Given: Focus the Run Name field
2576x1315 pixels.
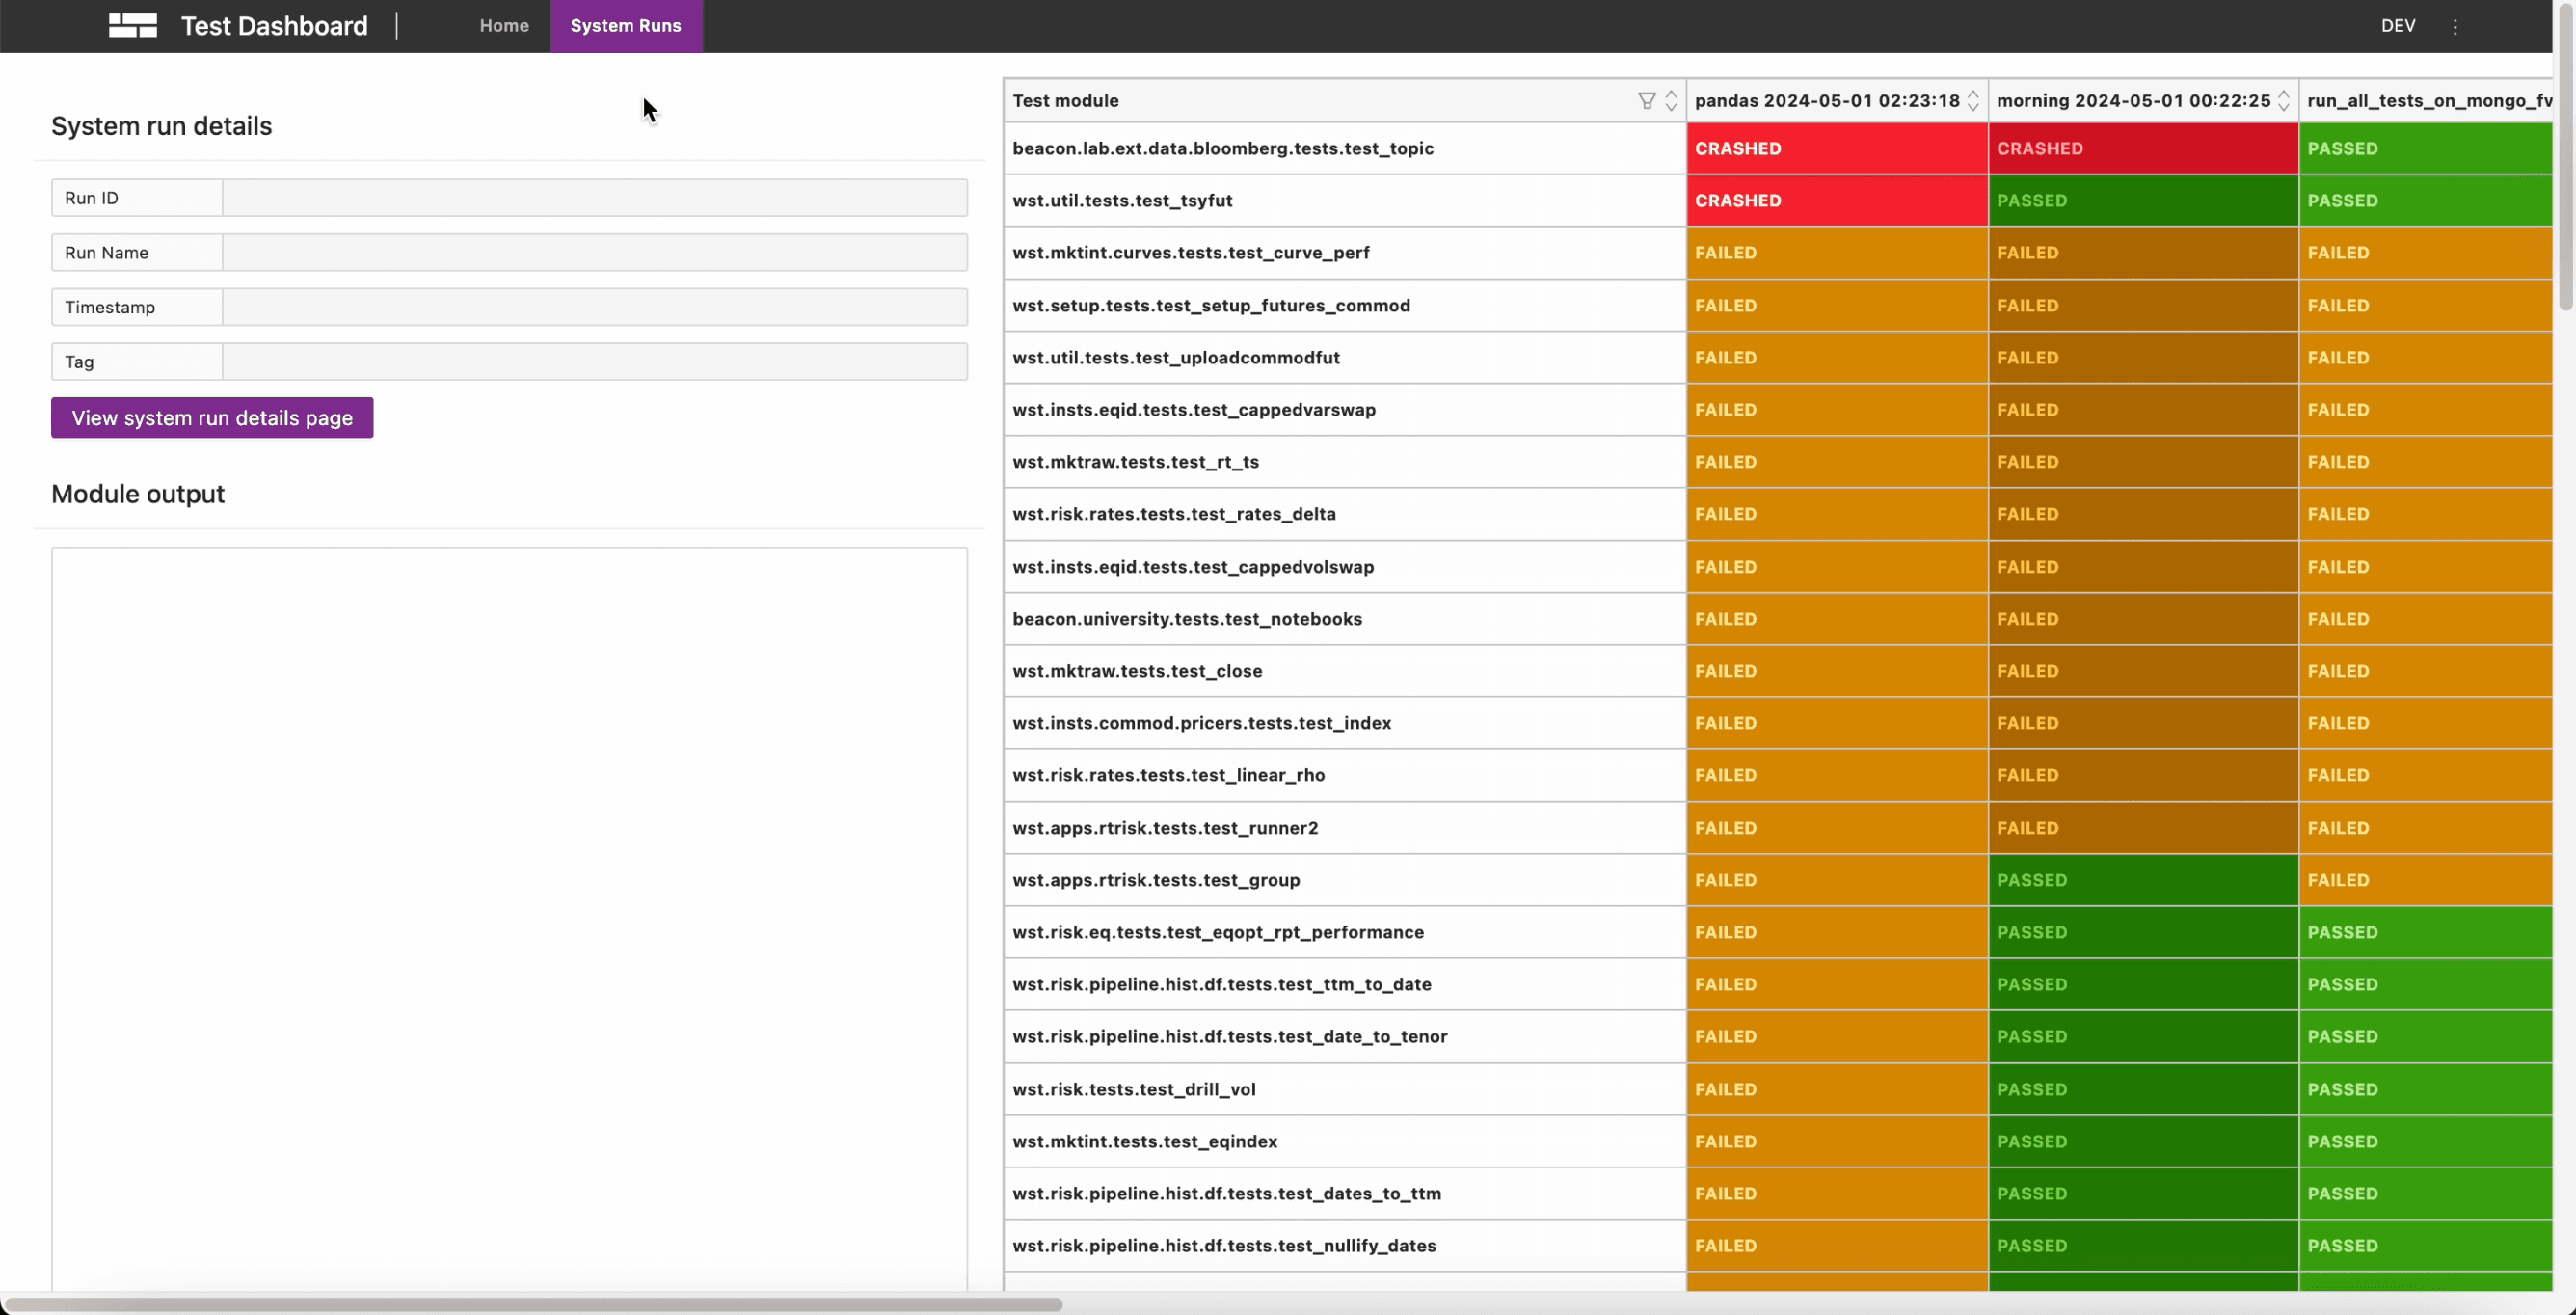Looking at the screenshot, I should coord(594,253).
